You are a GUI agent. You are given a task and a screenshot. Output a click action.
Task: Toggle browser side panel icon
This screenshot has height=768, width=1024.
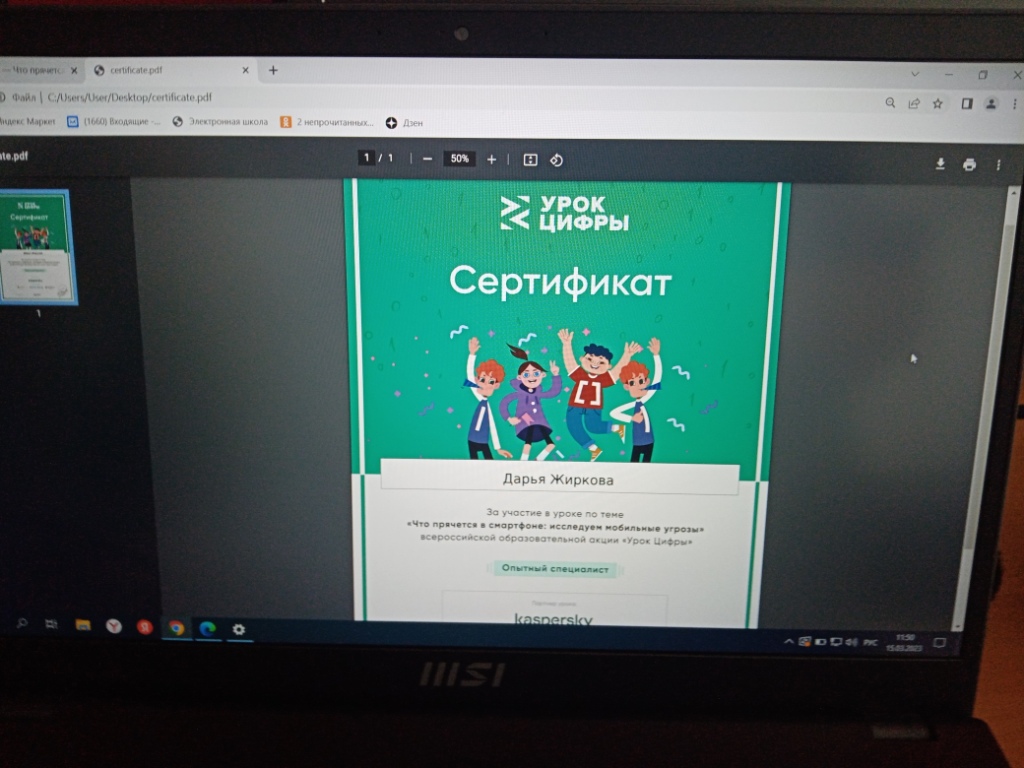pyautogui.click(x=967, y=103)
